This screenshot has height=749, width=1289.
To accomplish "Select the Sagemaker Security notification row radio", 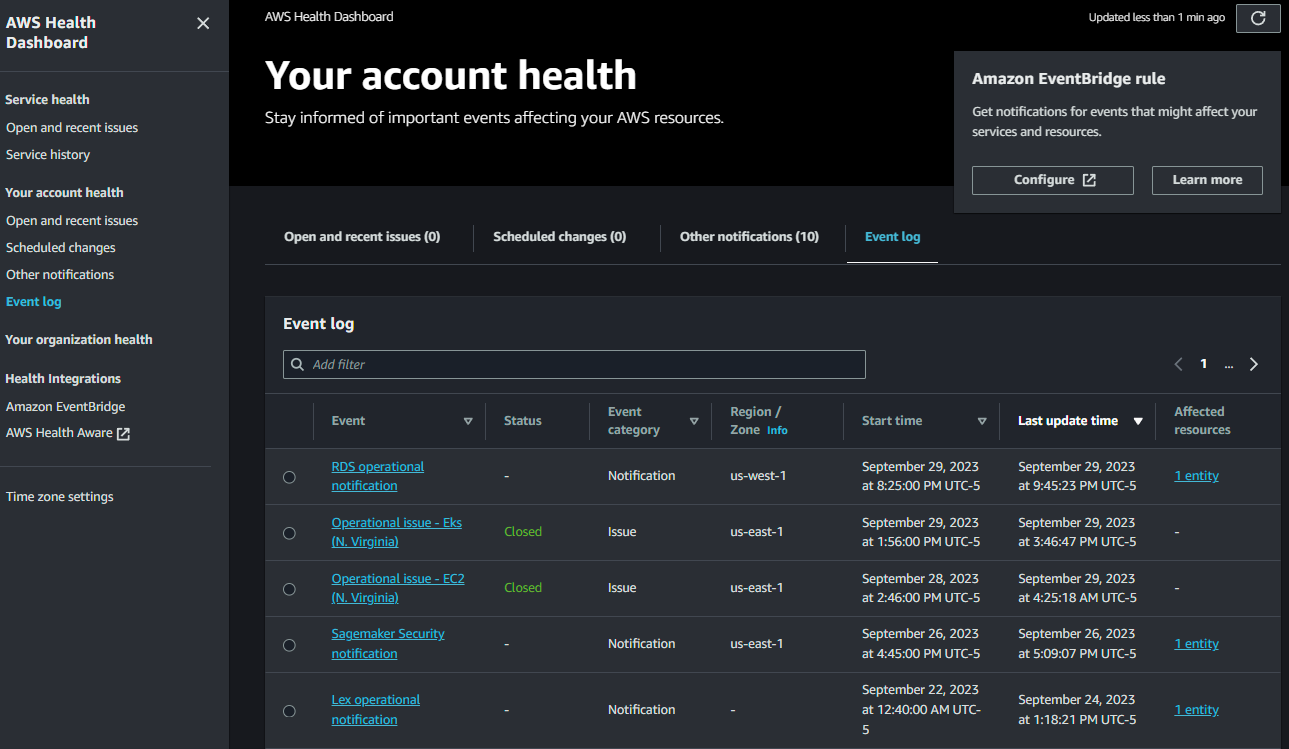I will (289, 645).
